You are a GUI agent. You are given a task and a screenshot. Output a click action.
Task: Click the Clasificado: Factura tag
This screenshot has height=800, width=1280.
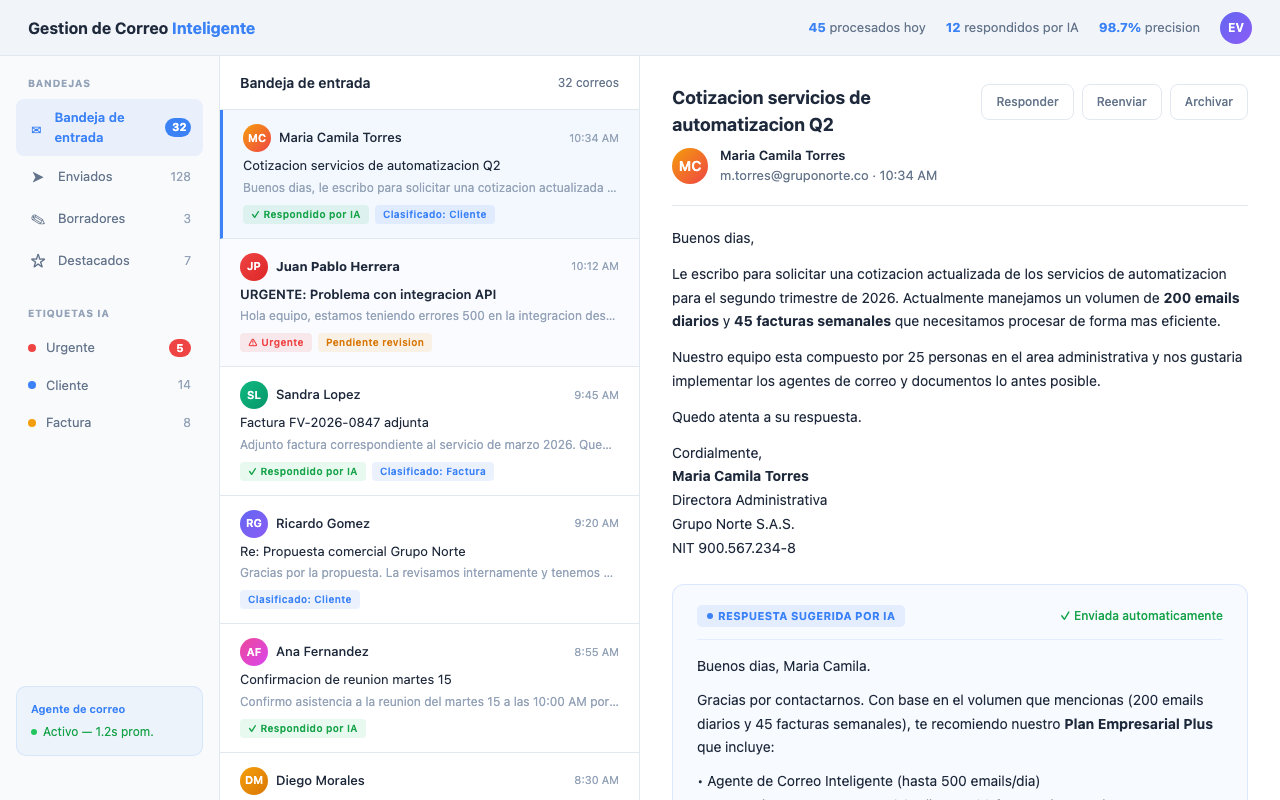click(433, 471)
